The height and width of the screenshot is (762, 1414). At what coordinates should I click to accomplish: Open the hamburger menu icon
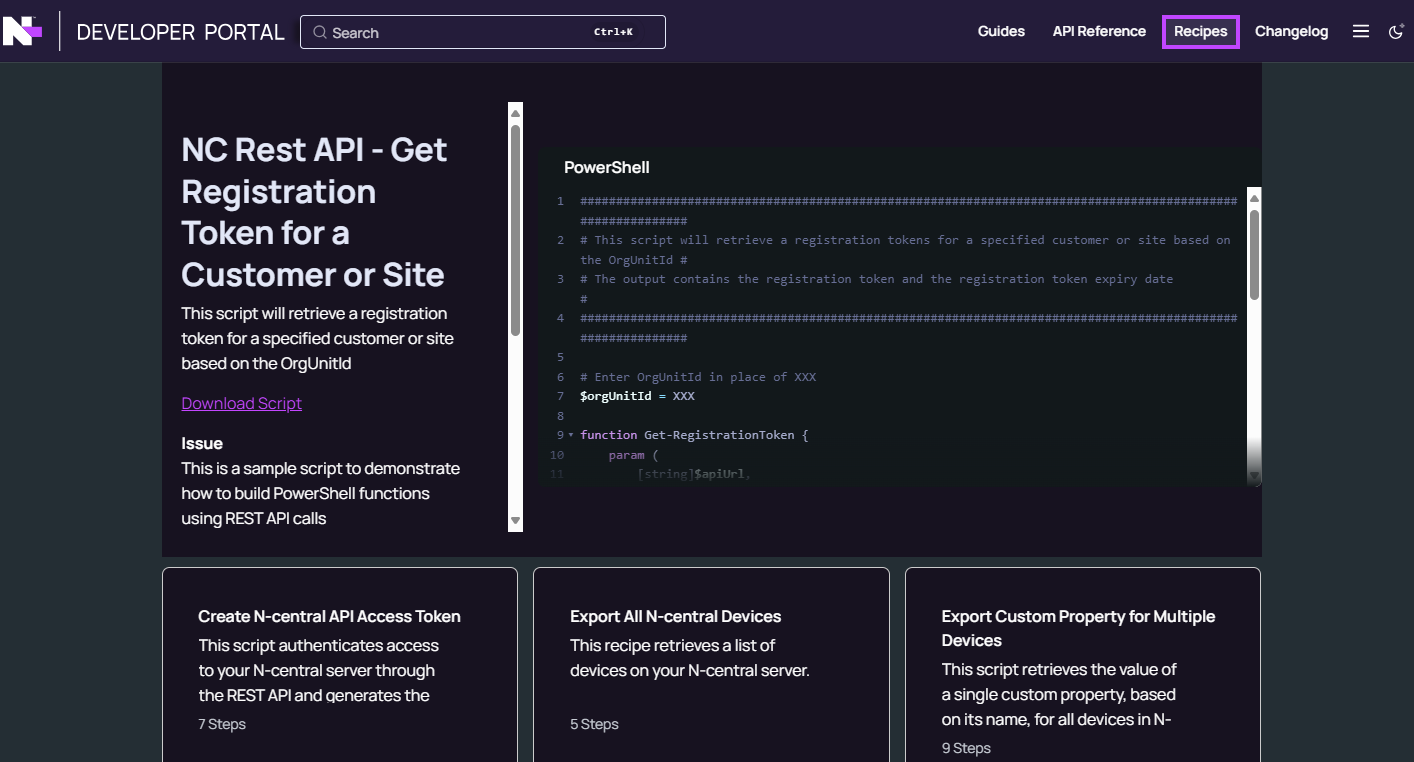[x=1361, y=31]
